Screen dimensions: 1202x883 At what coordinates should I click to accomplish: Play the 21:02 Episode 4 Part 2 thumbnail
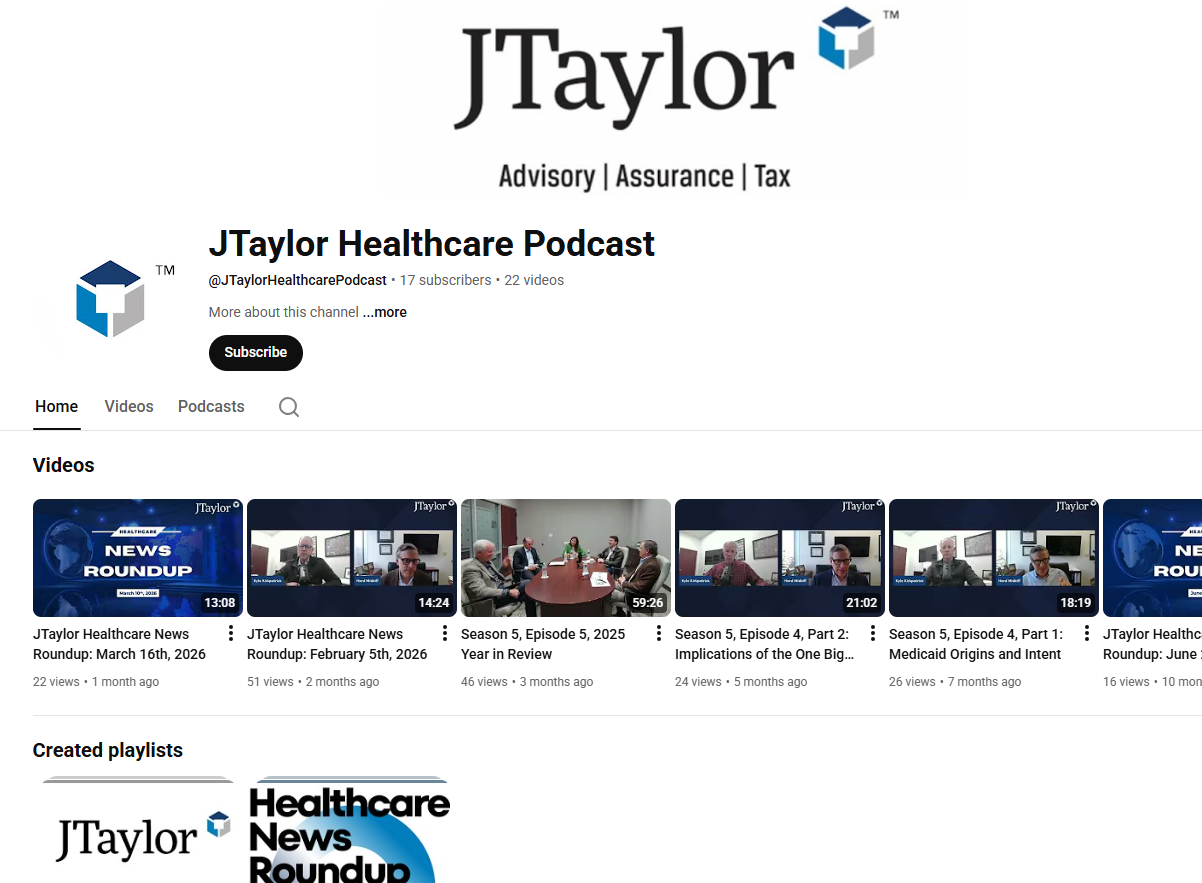tap(780, 558)
